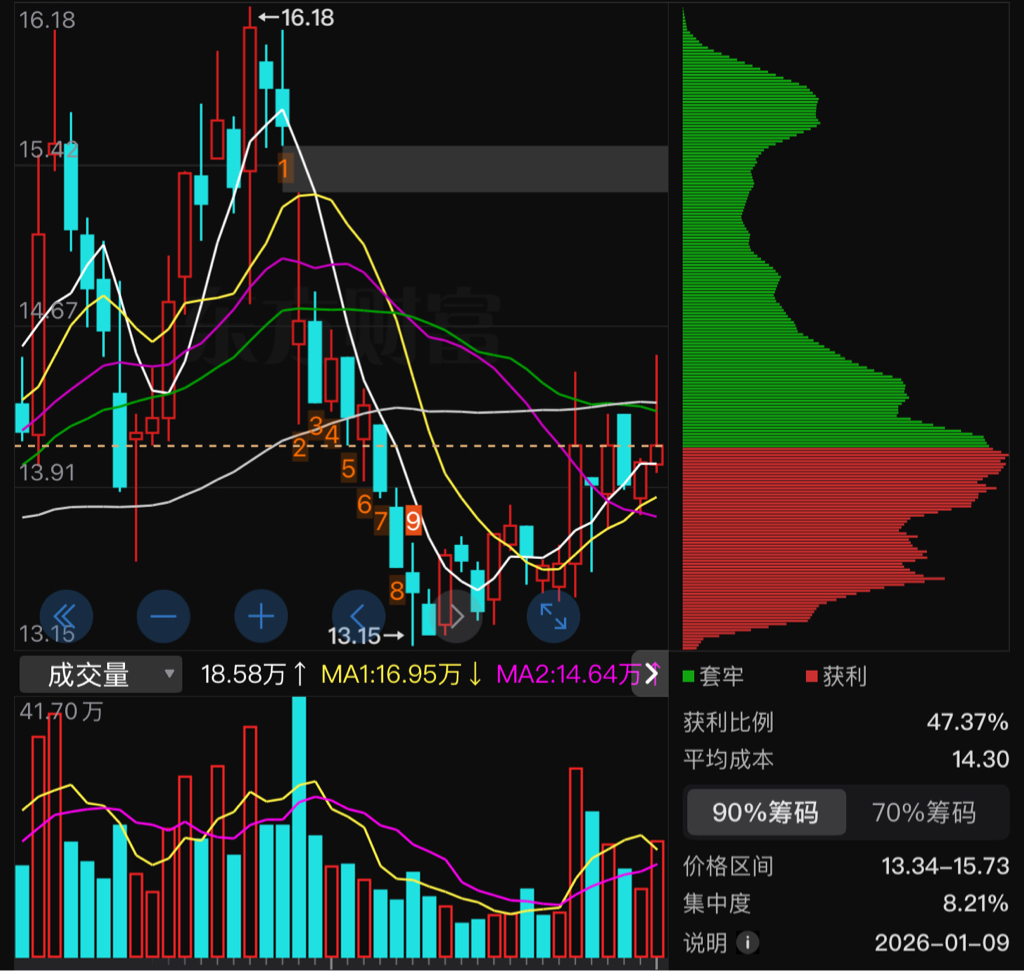This screenshot has height=971, width=1024.
Task: Expand more indicator values with chevron
Action: click(x=651, y=674)
